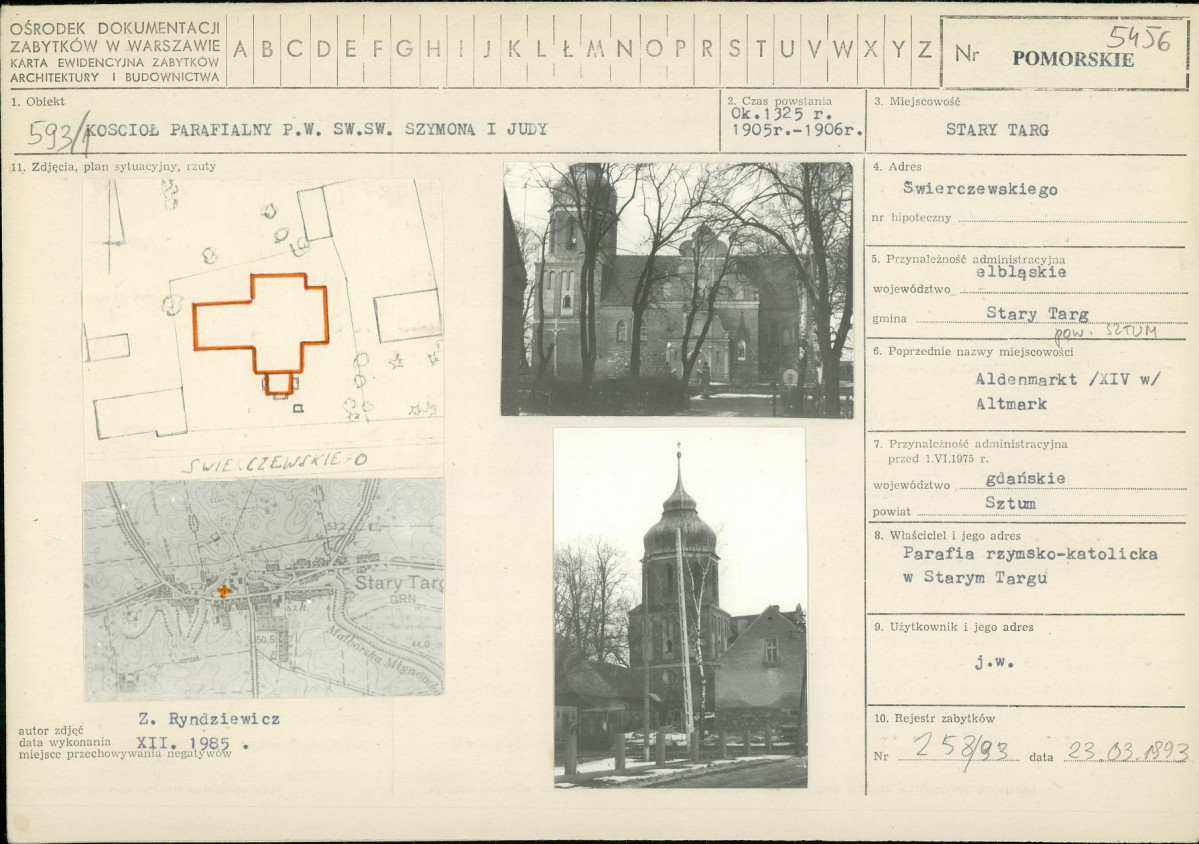Click 'Stary Targ' label on topographic map

[398, 583]
